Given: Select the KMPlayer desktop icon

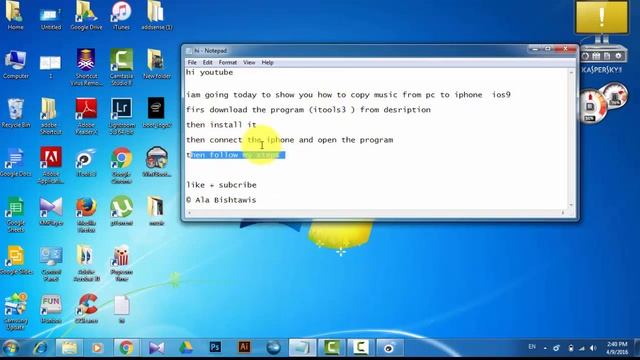Looking at the screenshot, I should click(51, 211).
